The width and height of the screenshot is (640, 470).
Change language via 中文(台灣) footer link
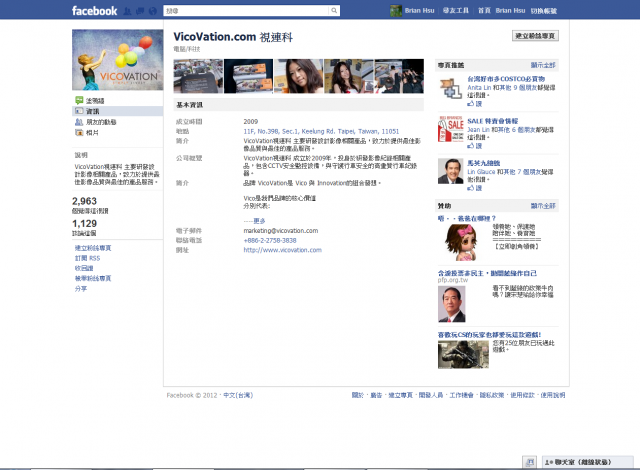[x=238, y=395]
